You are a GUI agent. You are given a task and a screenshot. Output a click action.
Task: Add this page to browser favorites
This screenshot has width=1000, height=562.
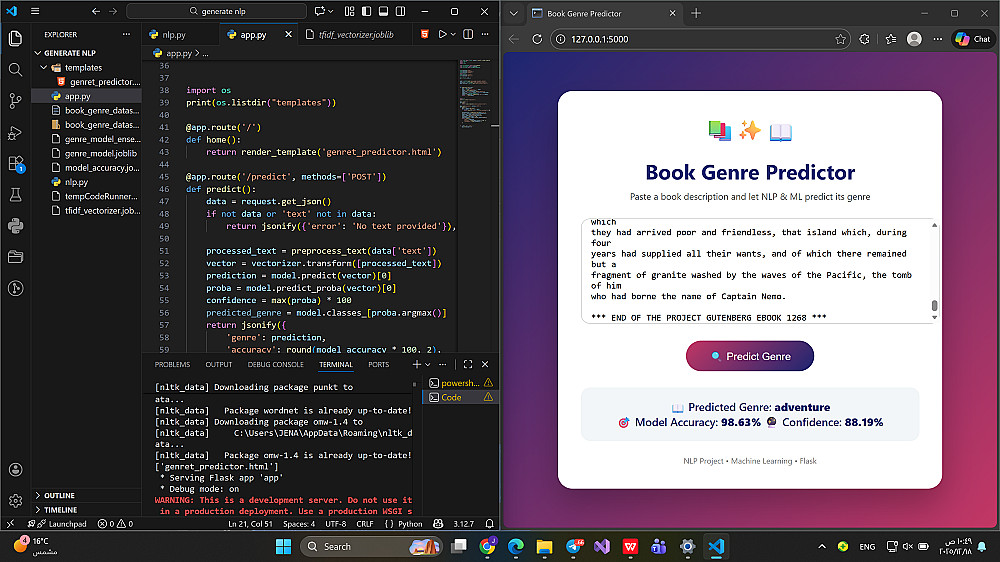pyautogui.click(x=841, y=39)
